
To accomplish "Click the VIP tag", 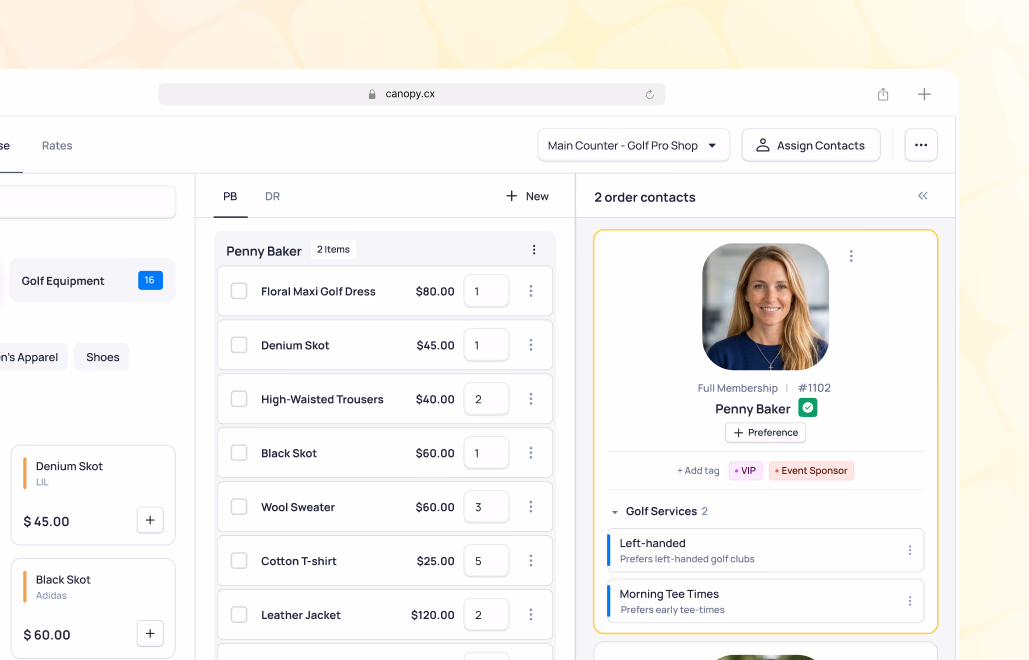I will [746, 471].
